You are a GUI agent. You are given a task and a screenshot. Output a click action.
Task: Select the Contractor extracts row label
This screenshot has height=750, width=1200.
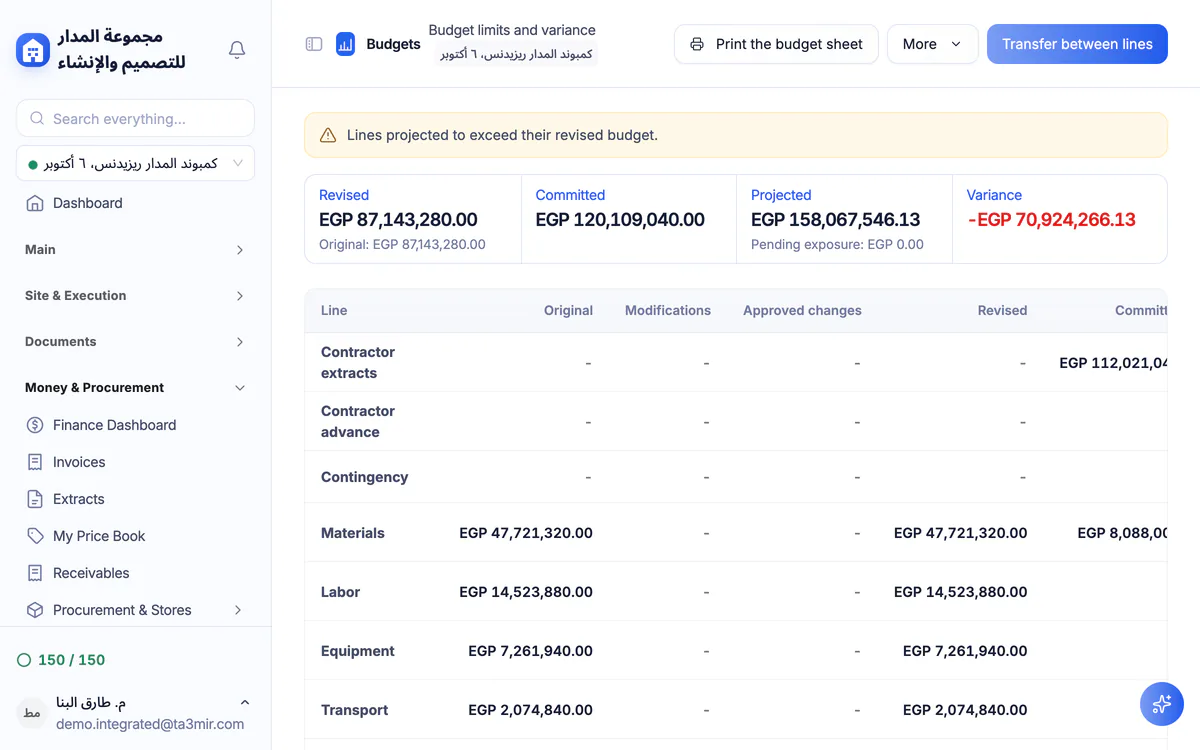pyautogui.click(x=358, y=362)
